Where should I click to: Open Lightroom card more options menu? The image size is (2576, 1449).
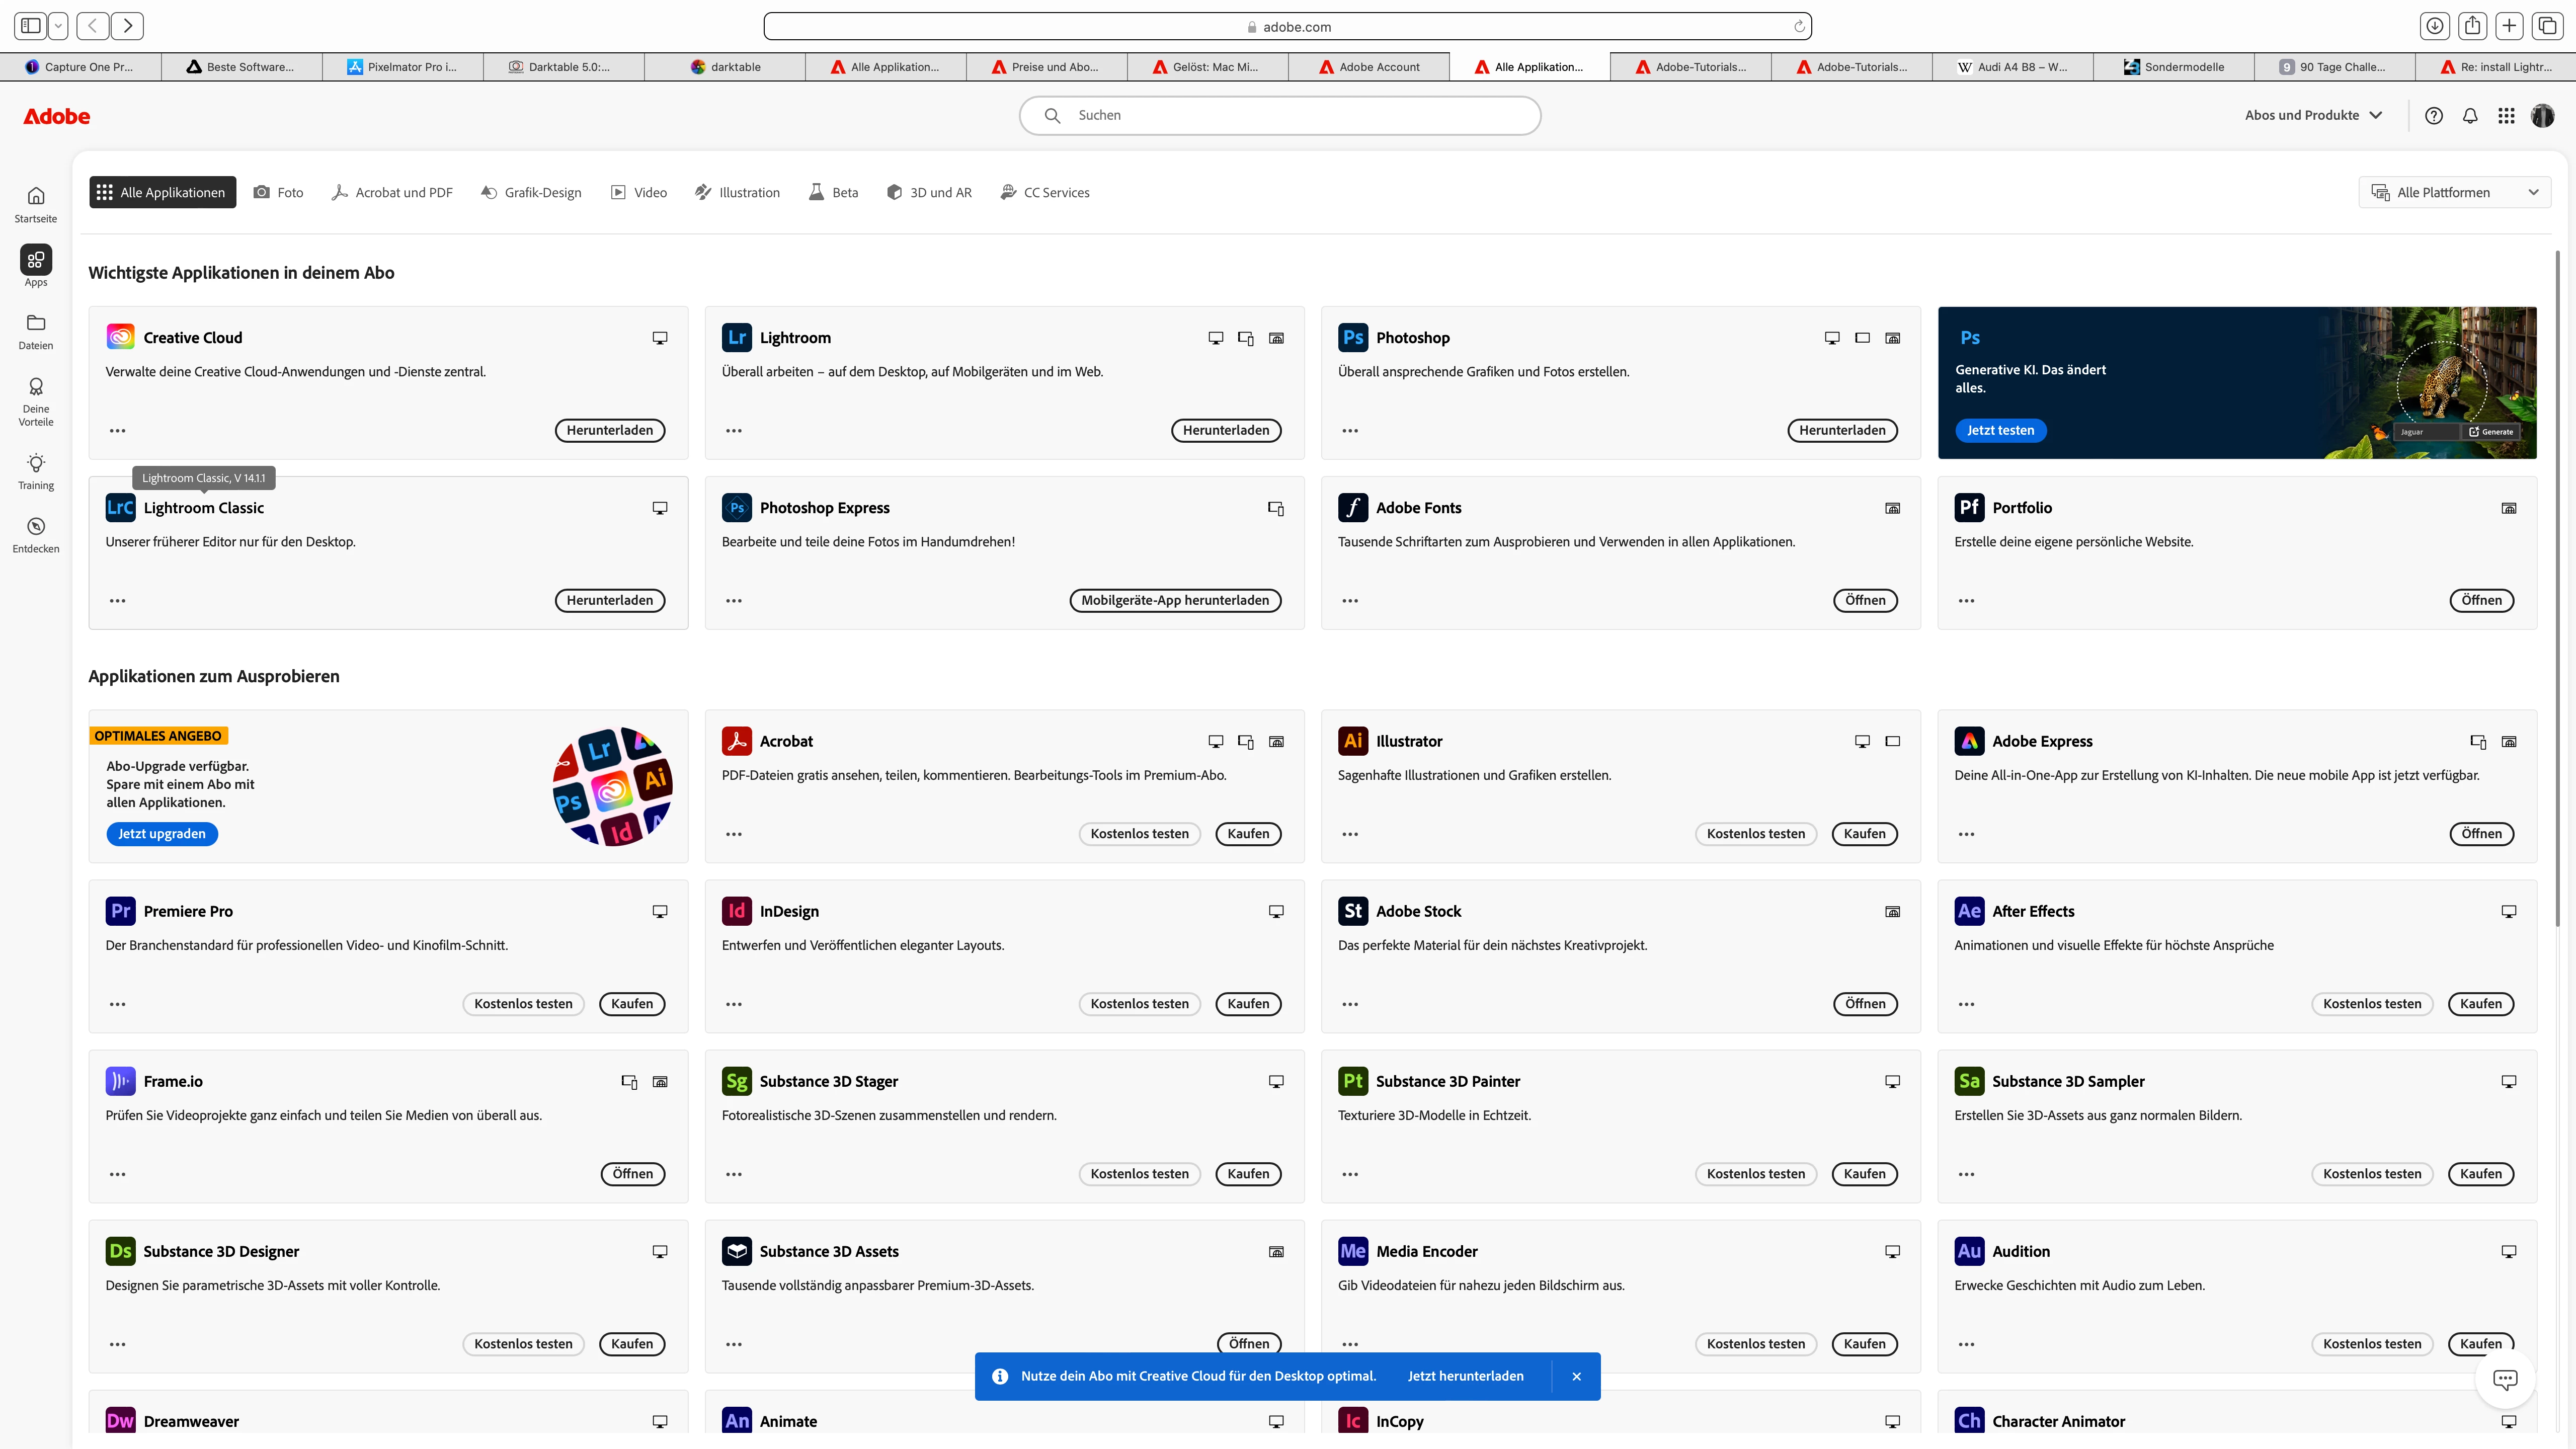pyautogui.click(x=734, y=431)
